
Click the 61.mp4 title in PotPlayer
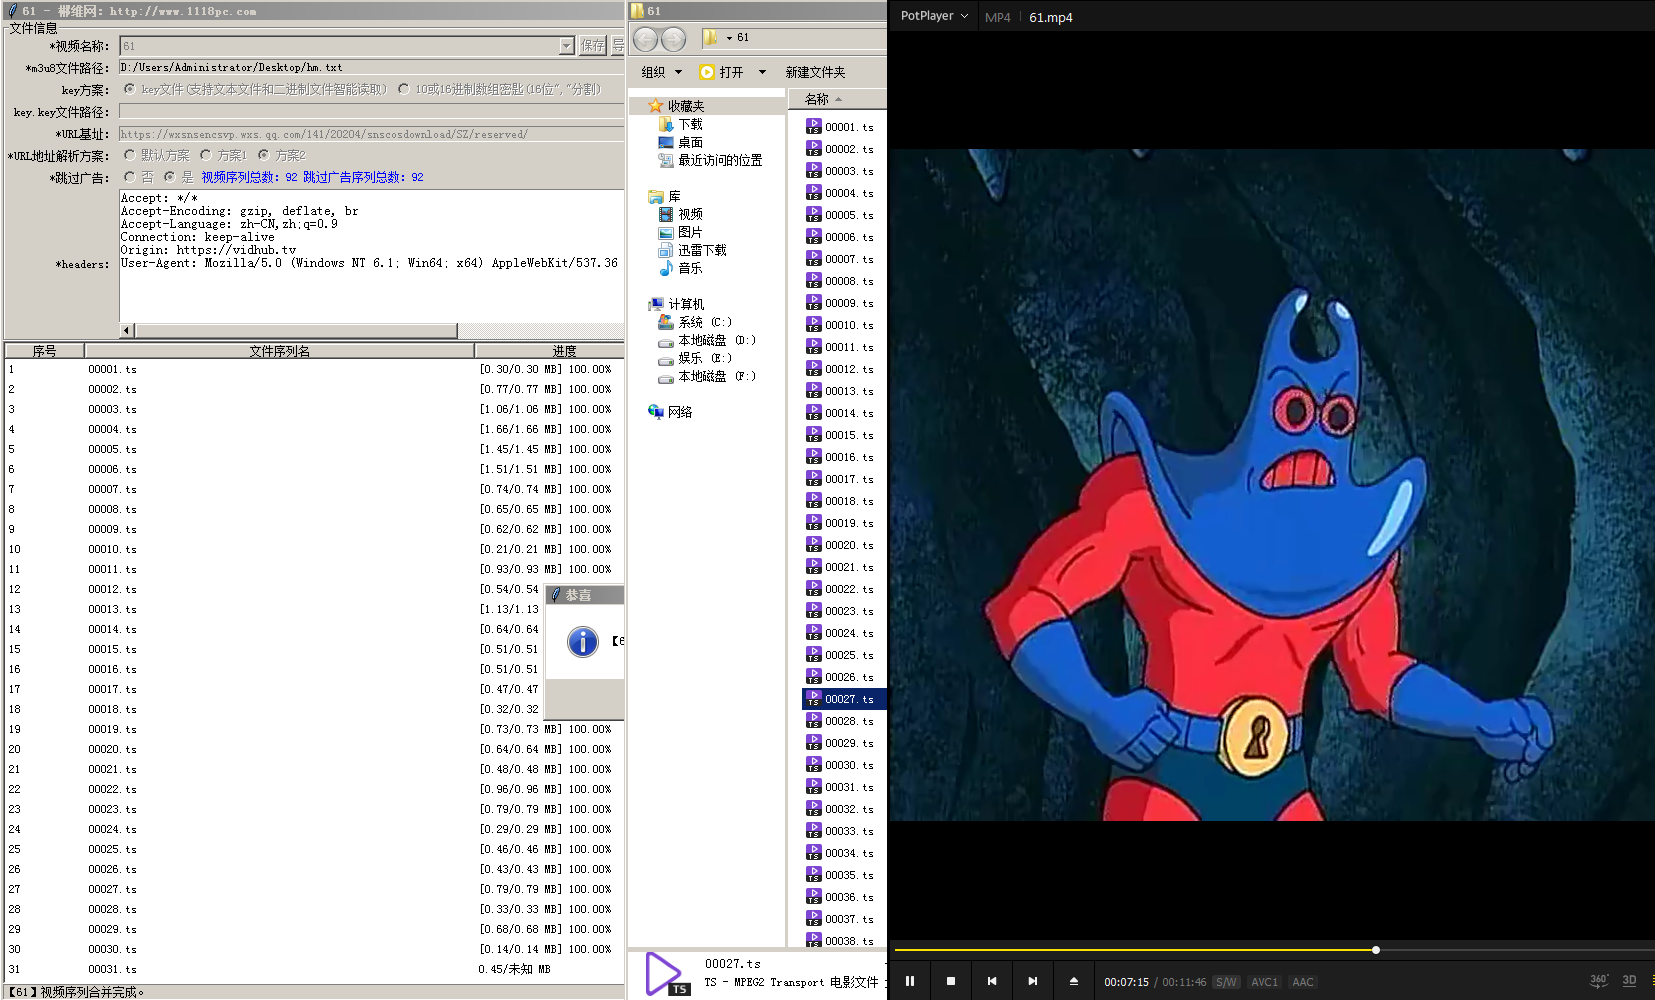click(1051, 17)
